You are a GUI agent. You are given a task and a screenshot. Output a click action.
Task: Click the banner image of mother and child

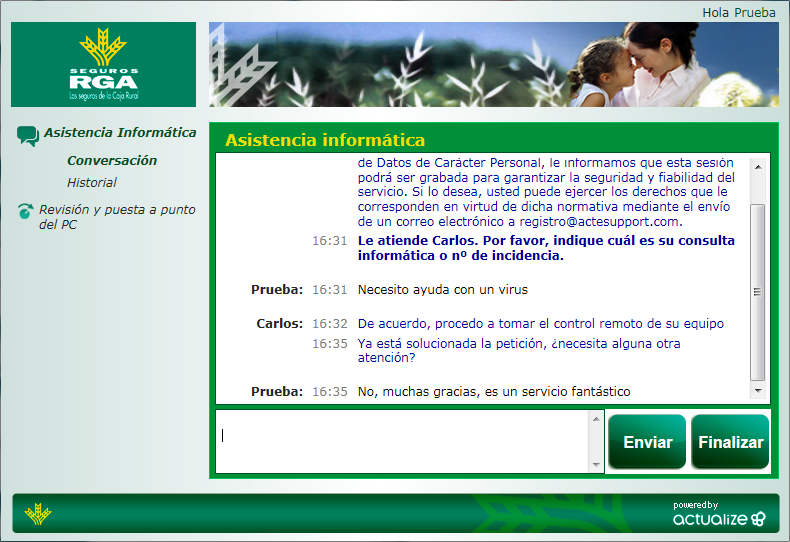coord(494,64)
